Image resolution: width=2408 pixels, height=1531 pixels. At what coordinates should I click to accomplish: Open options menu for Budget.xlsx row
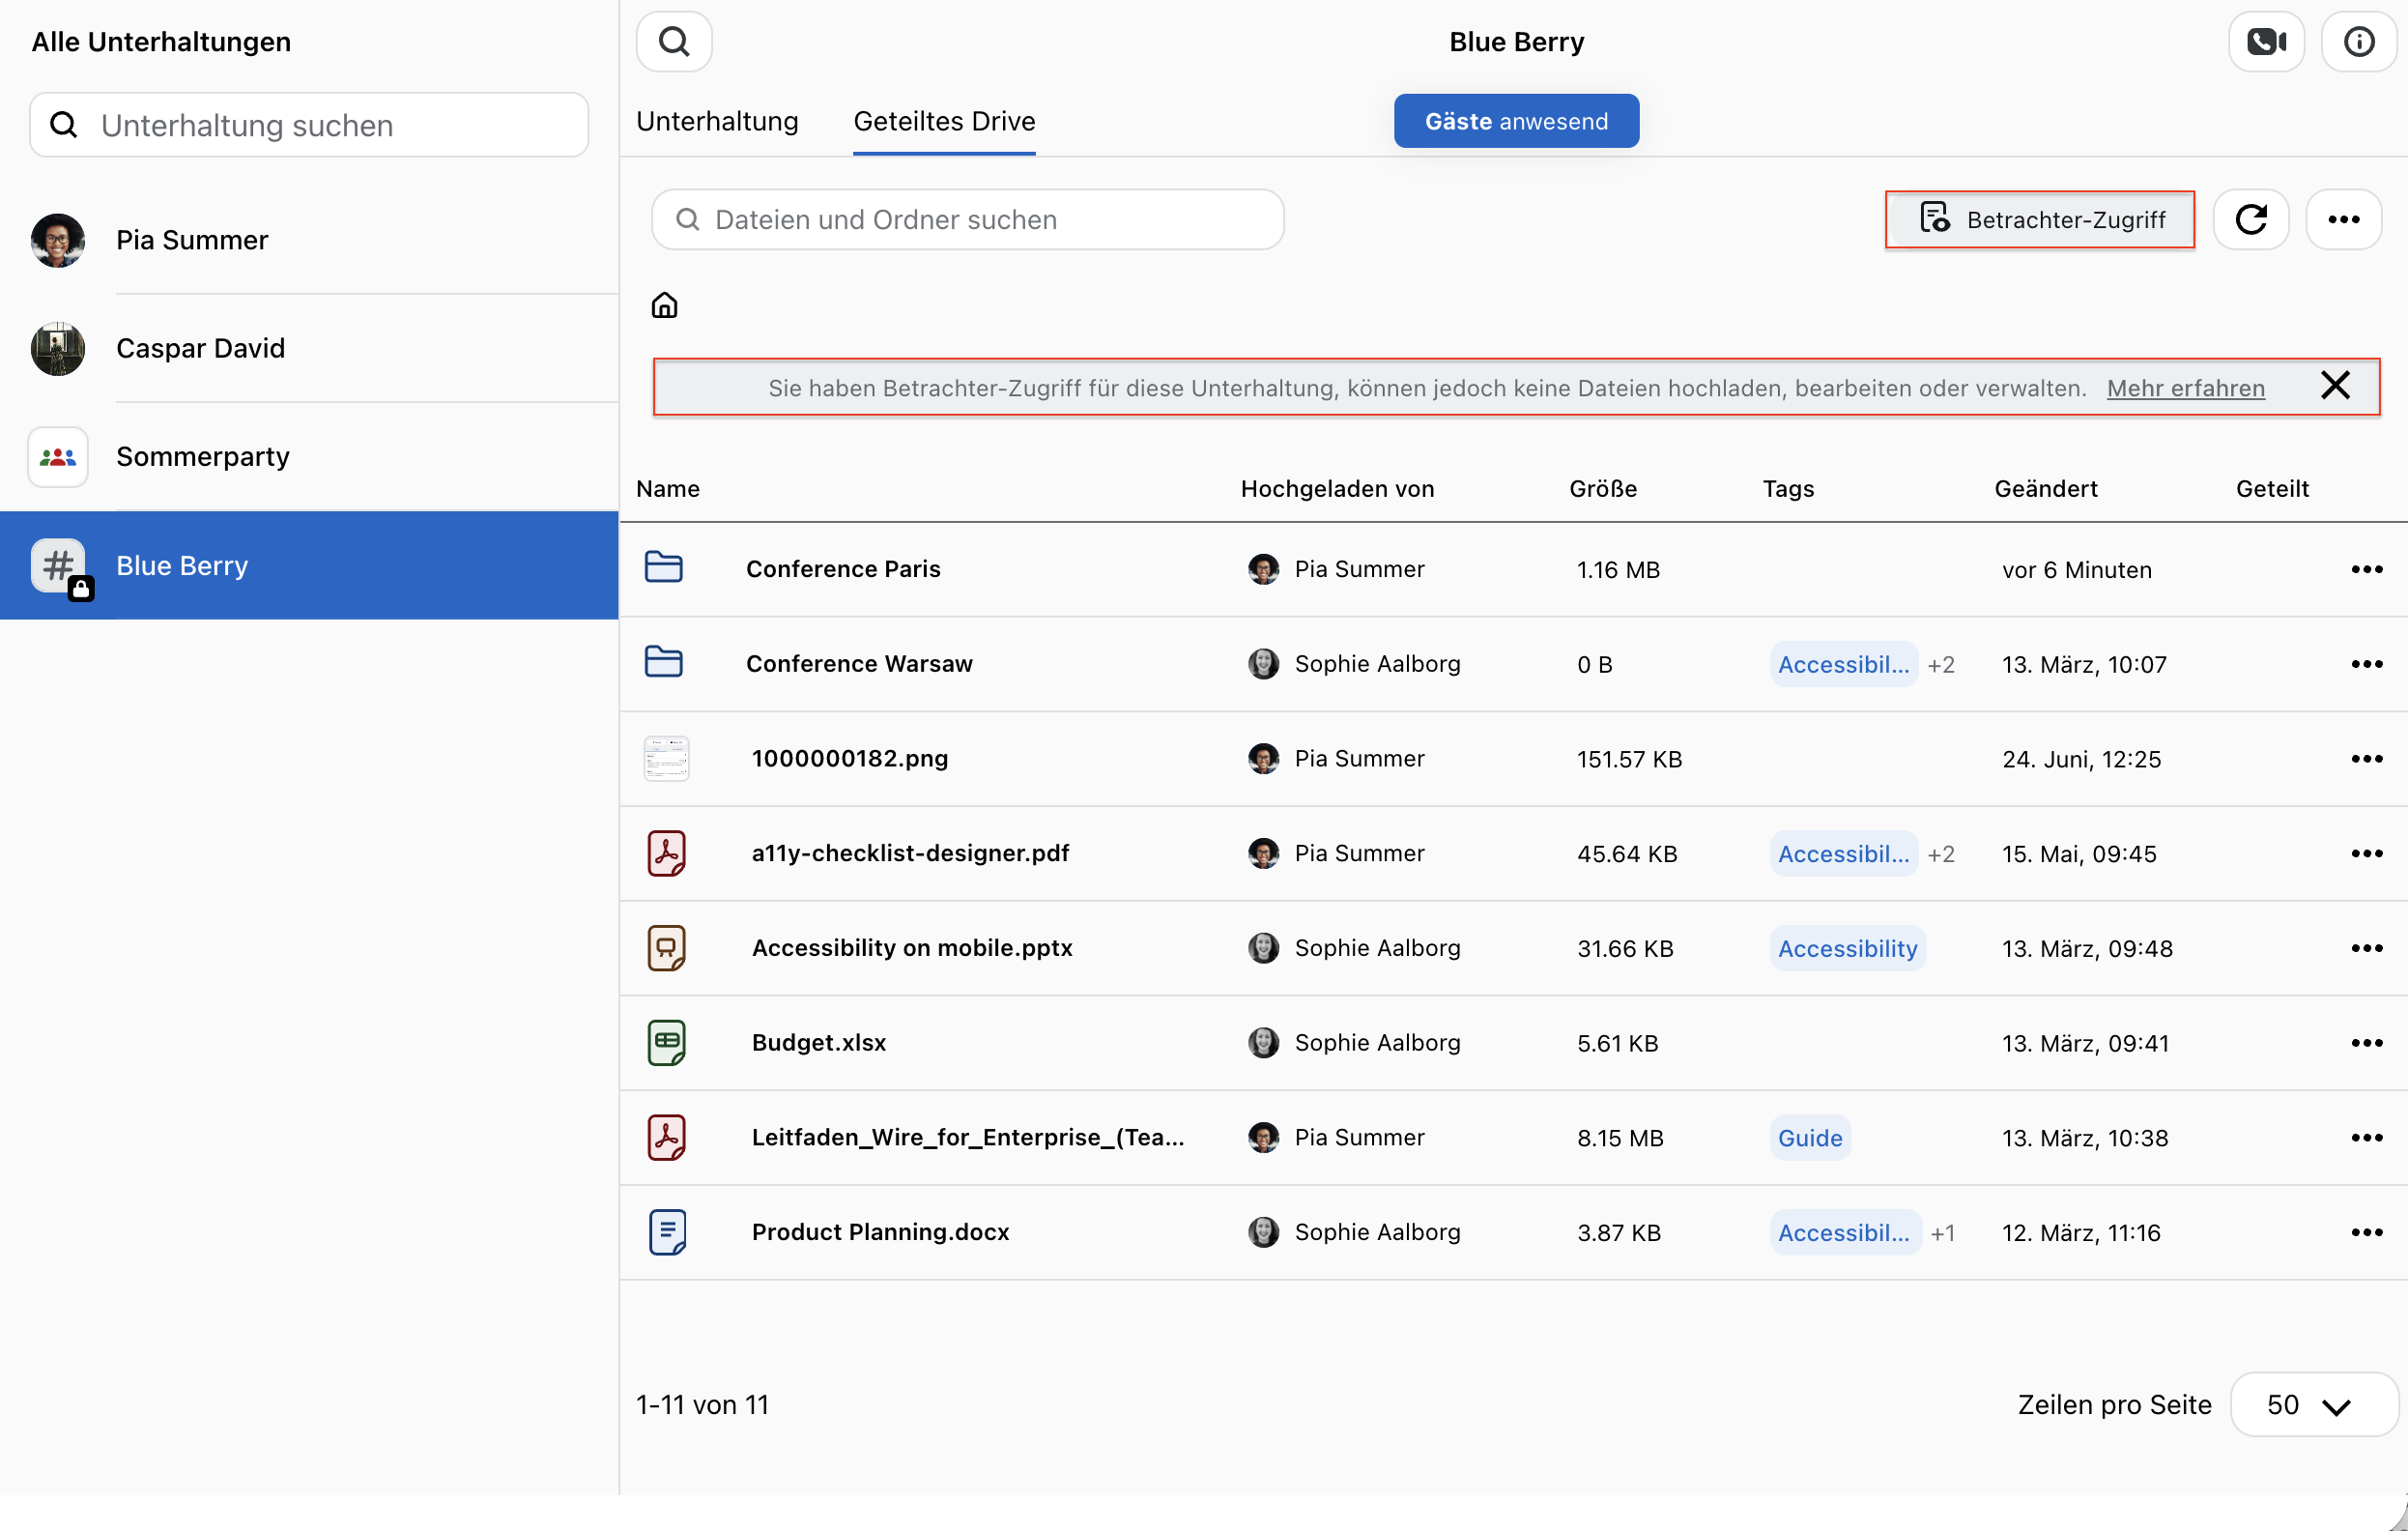(2366, 1043)
